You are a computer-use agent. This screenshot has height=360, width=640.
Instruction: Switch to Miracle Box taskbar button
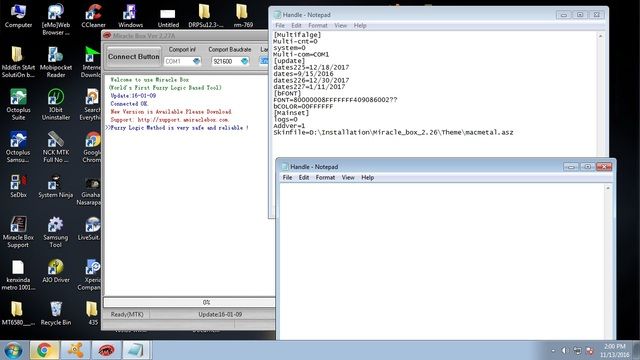point(106,350)
